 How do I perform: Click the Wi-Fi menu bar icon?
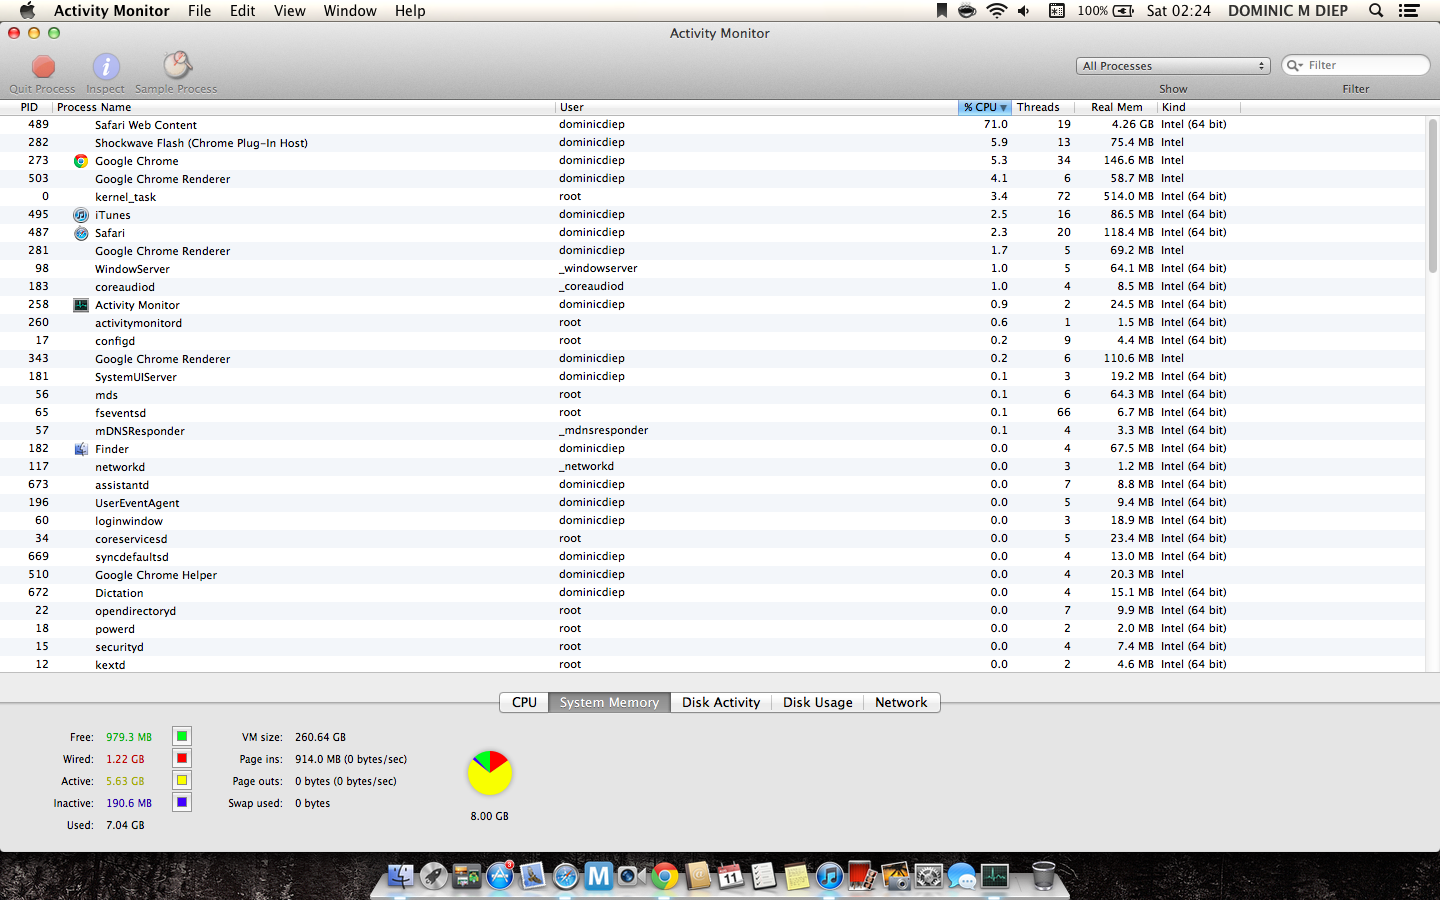tap(996, 11)
